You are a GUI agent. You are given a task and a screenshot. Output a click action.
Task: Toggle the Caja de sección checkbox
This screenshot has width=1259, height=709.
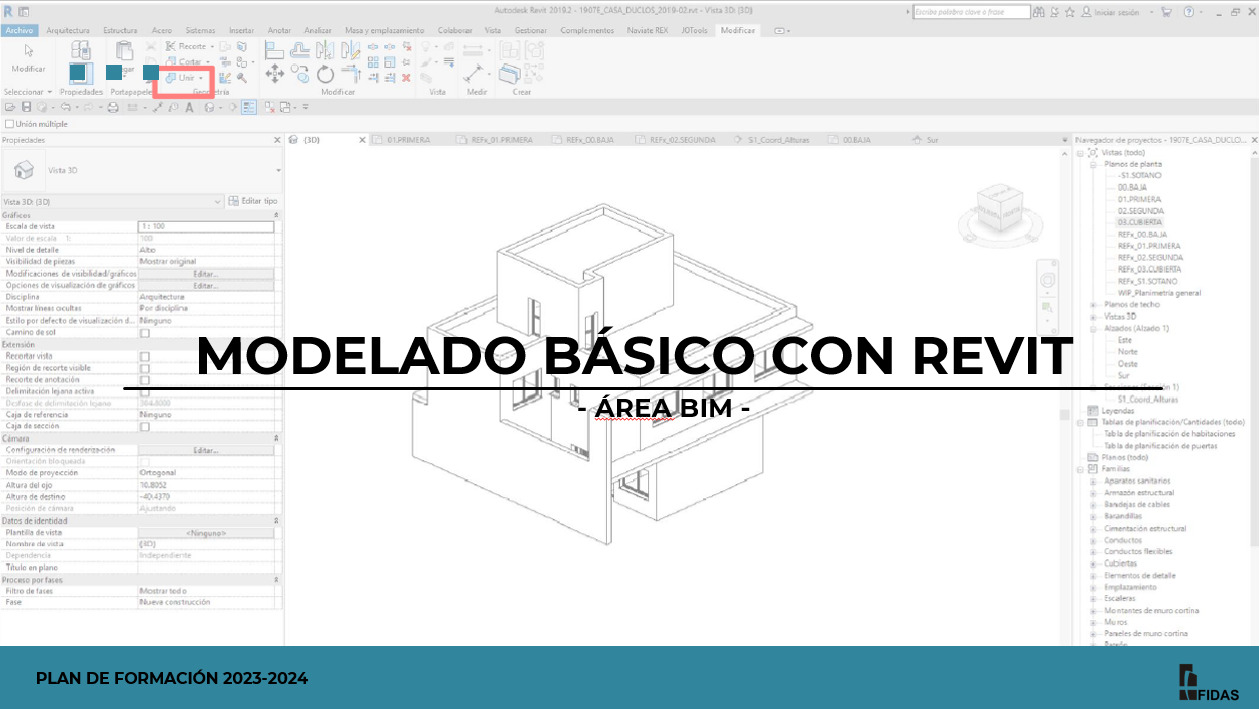pyautogui.click(x=146, y=425)
